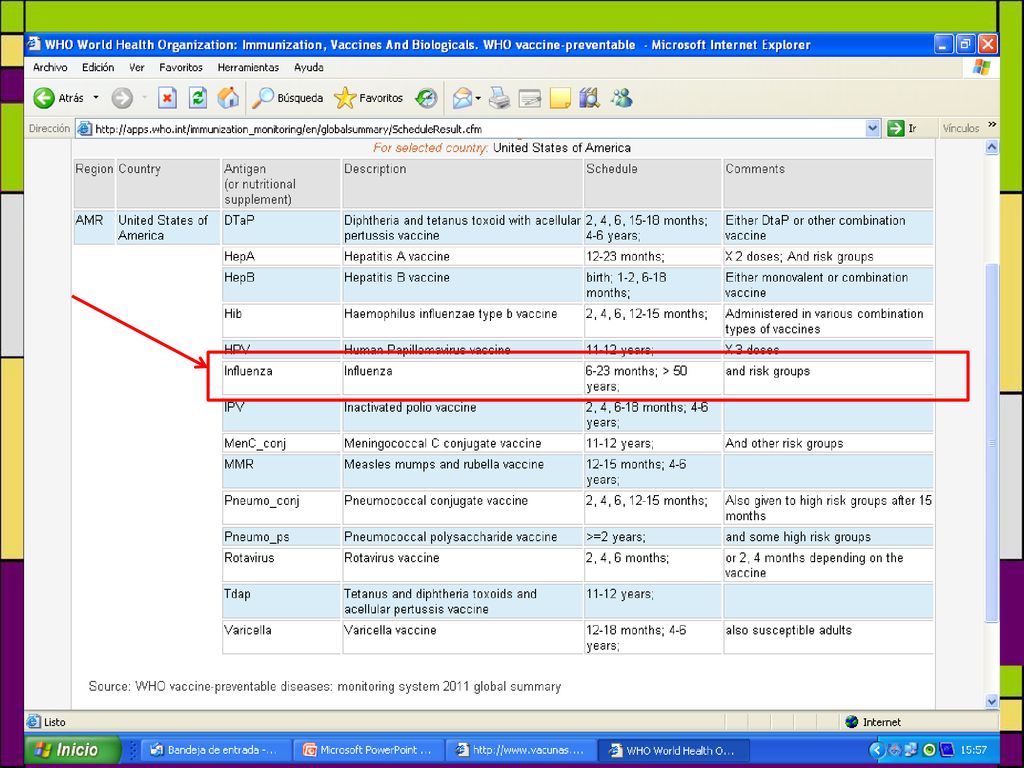Click the Forward navigation arrow
Image resolution: width=1024 pixels, height=768 pixels.
122,98
